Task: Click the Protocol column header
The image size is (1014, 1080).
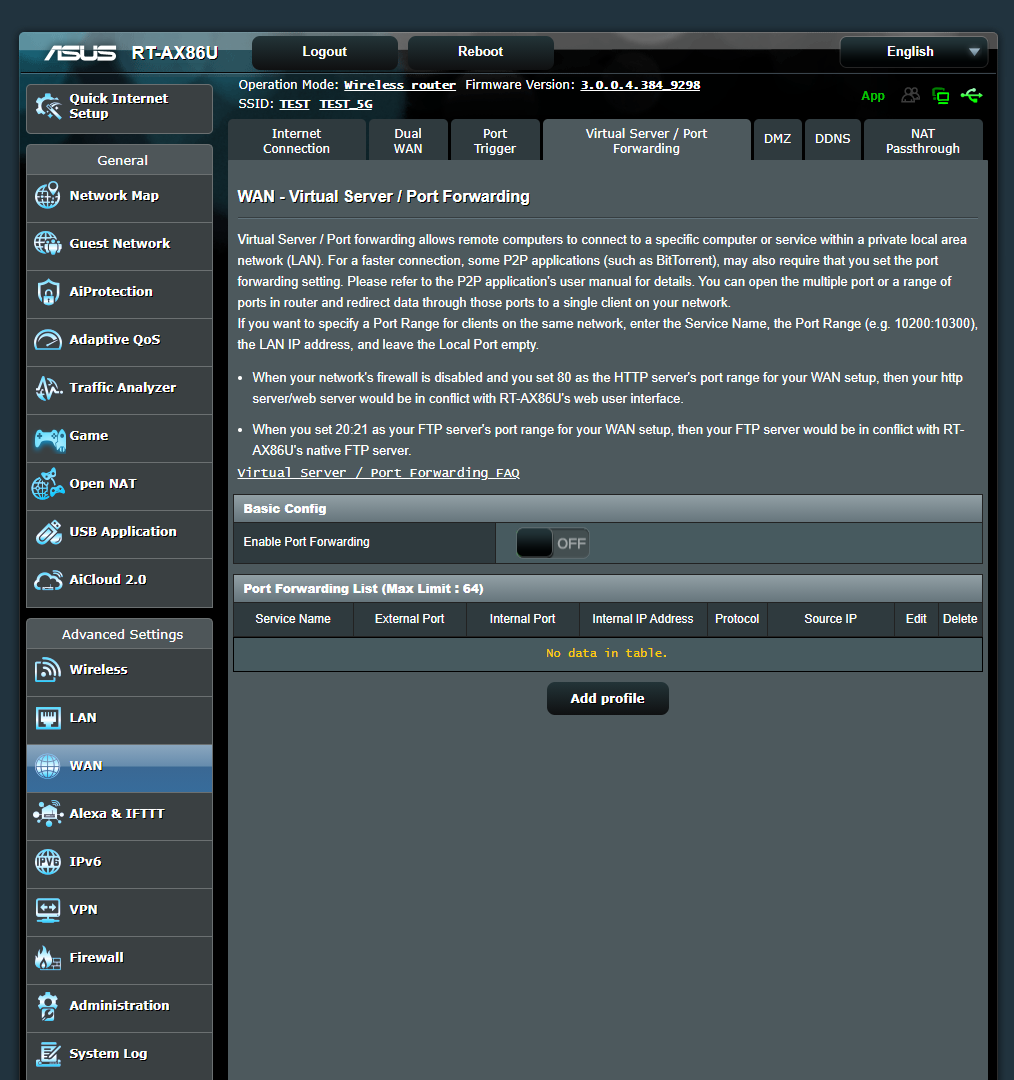Action: [x=736, y=619]
